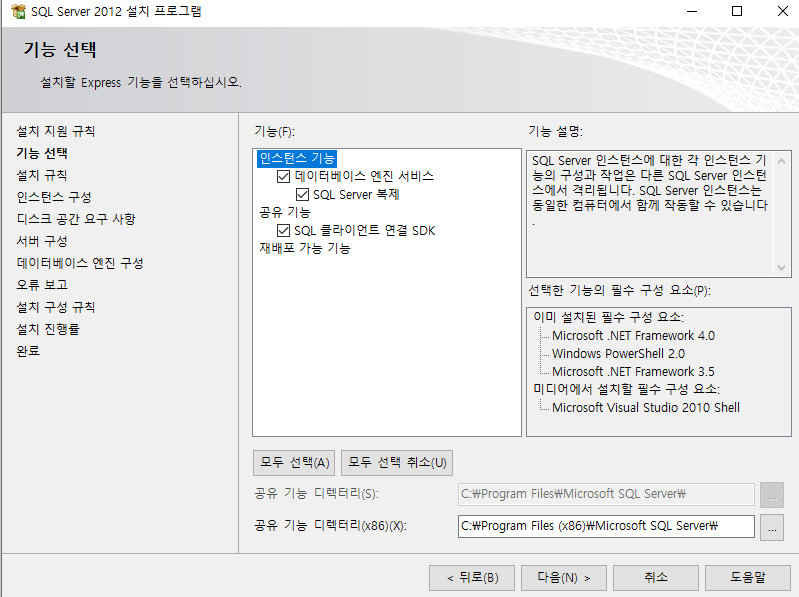Select 설치 진행률 step in sidebar
The image size is (799, 597).
[48, 329]
